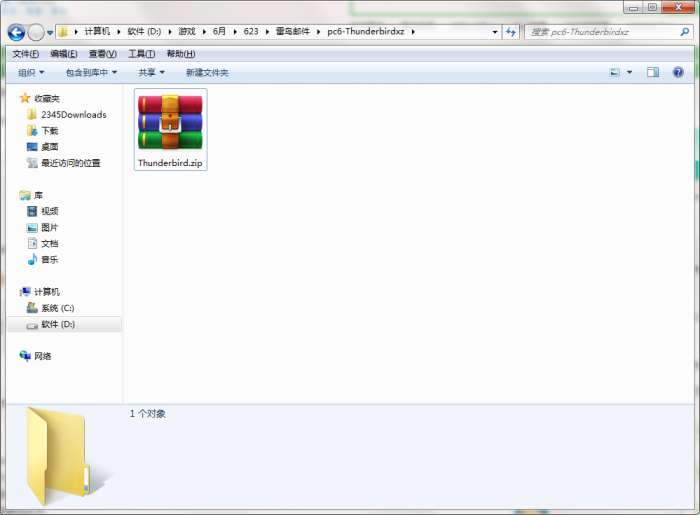The height and width of the screenshot is (515, 700).
Task: Open the 文件(F) menu
Action: tap(25, 54)
